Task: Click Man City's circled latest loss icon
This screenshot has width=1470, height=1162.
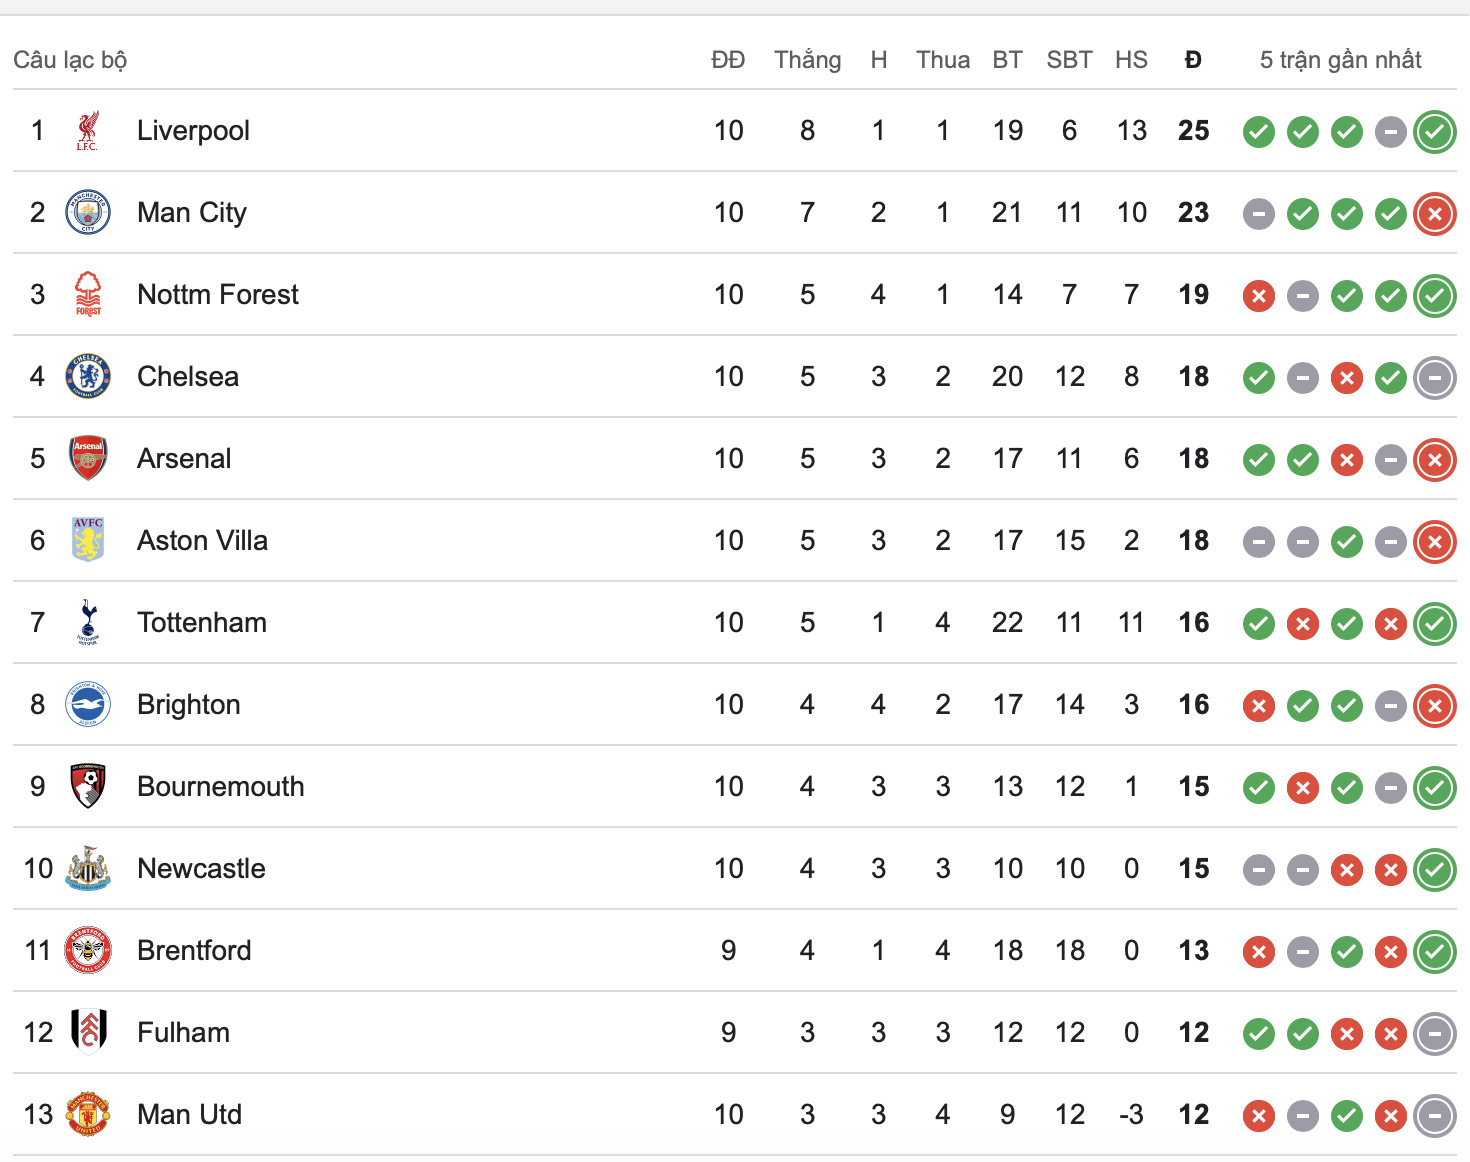Action: (1434, 214)
